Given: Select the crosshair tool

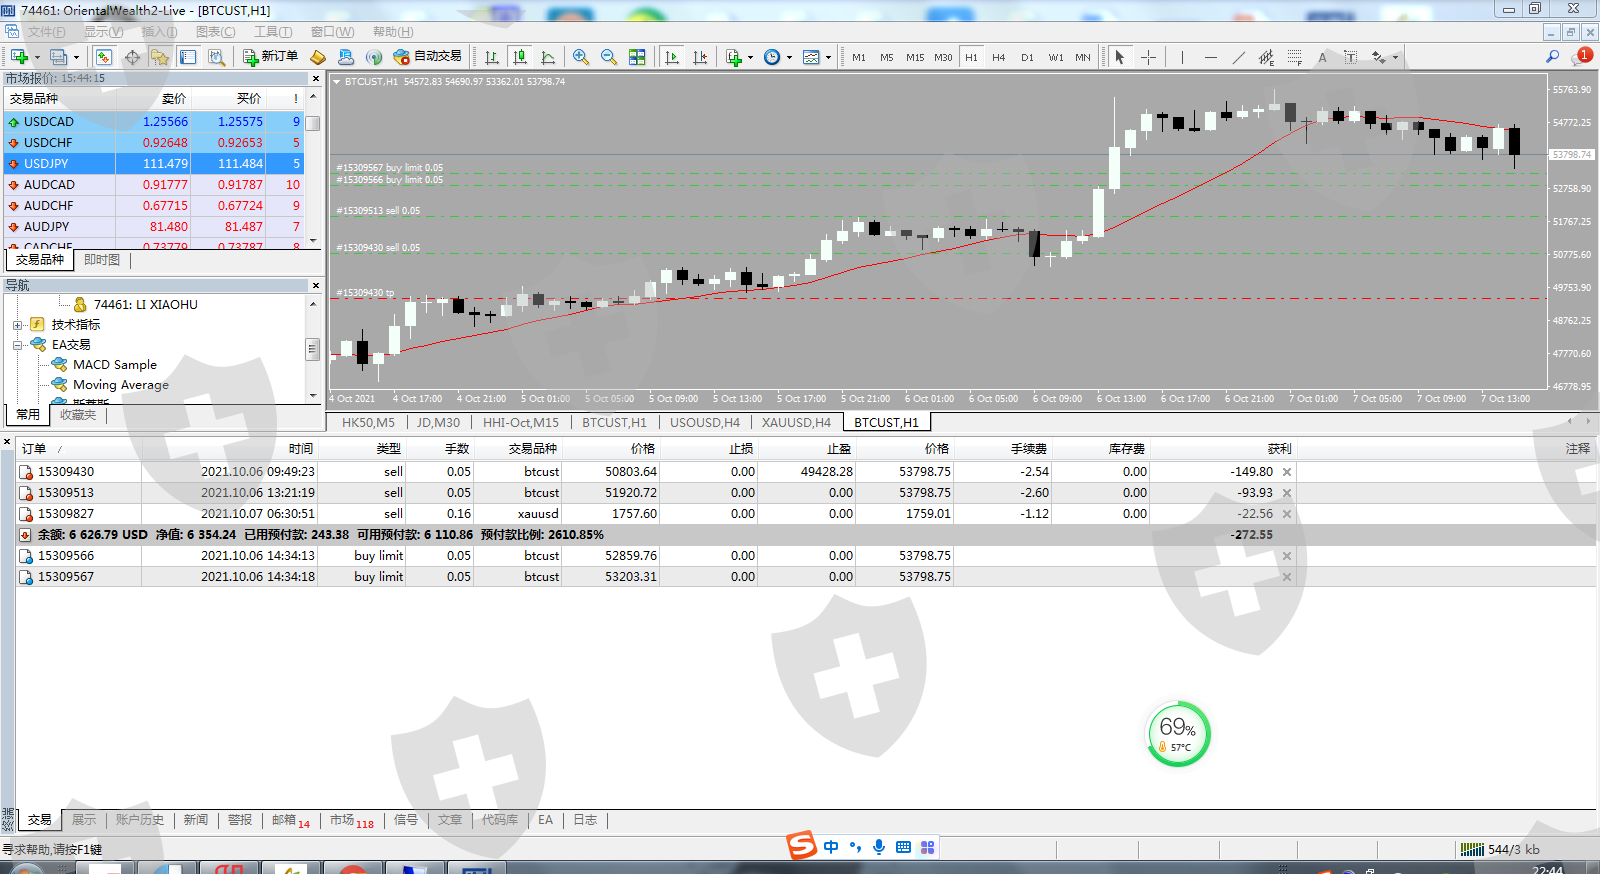Looking at the screenshot, I should (x=1148, y=57).
